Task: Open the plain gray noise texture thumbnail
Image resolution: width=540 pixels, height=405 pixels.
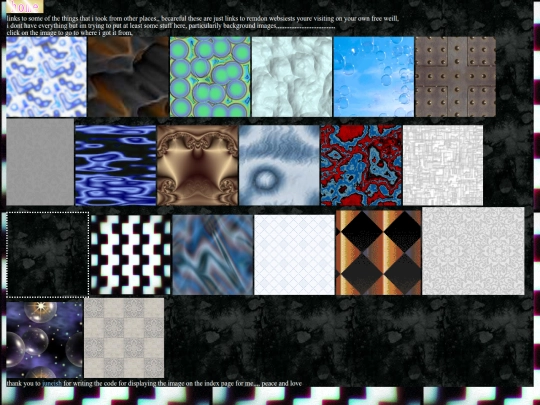Action: point(40,162)
